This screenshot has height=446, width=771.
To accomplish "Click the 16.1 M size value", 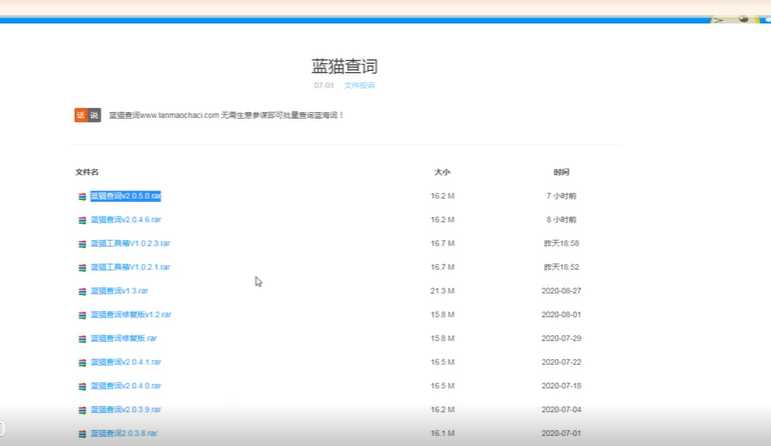I will [443, 434].
